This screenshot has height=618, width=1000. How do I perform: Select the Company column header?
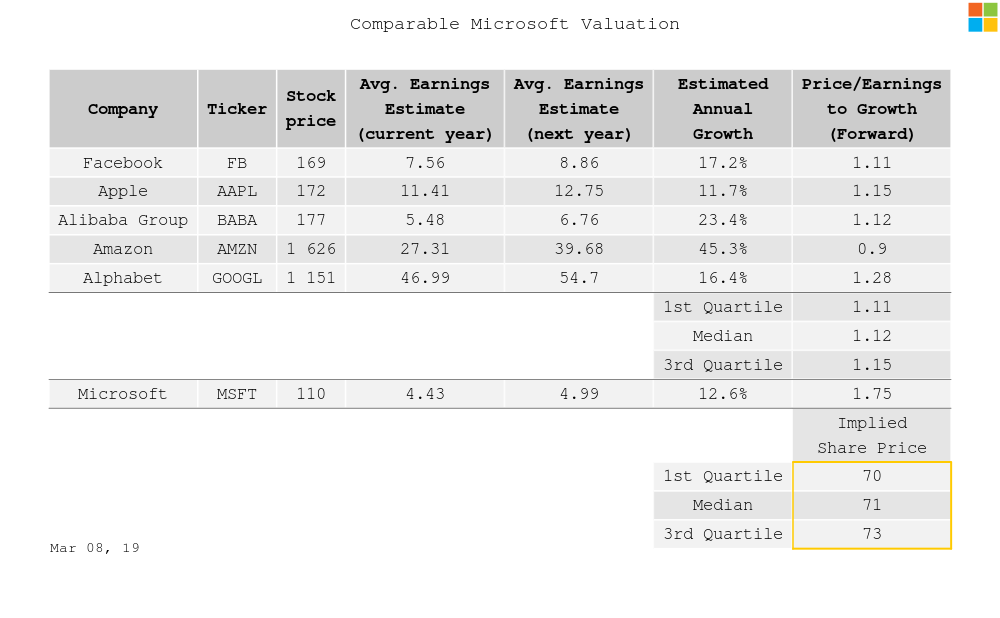point(123,109)
